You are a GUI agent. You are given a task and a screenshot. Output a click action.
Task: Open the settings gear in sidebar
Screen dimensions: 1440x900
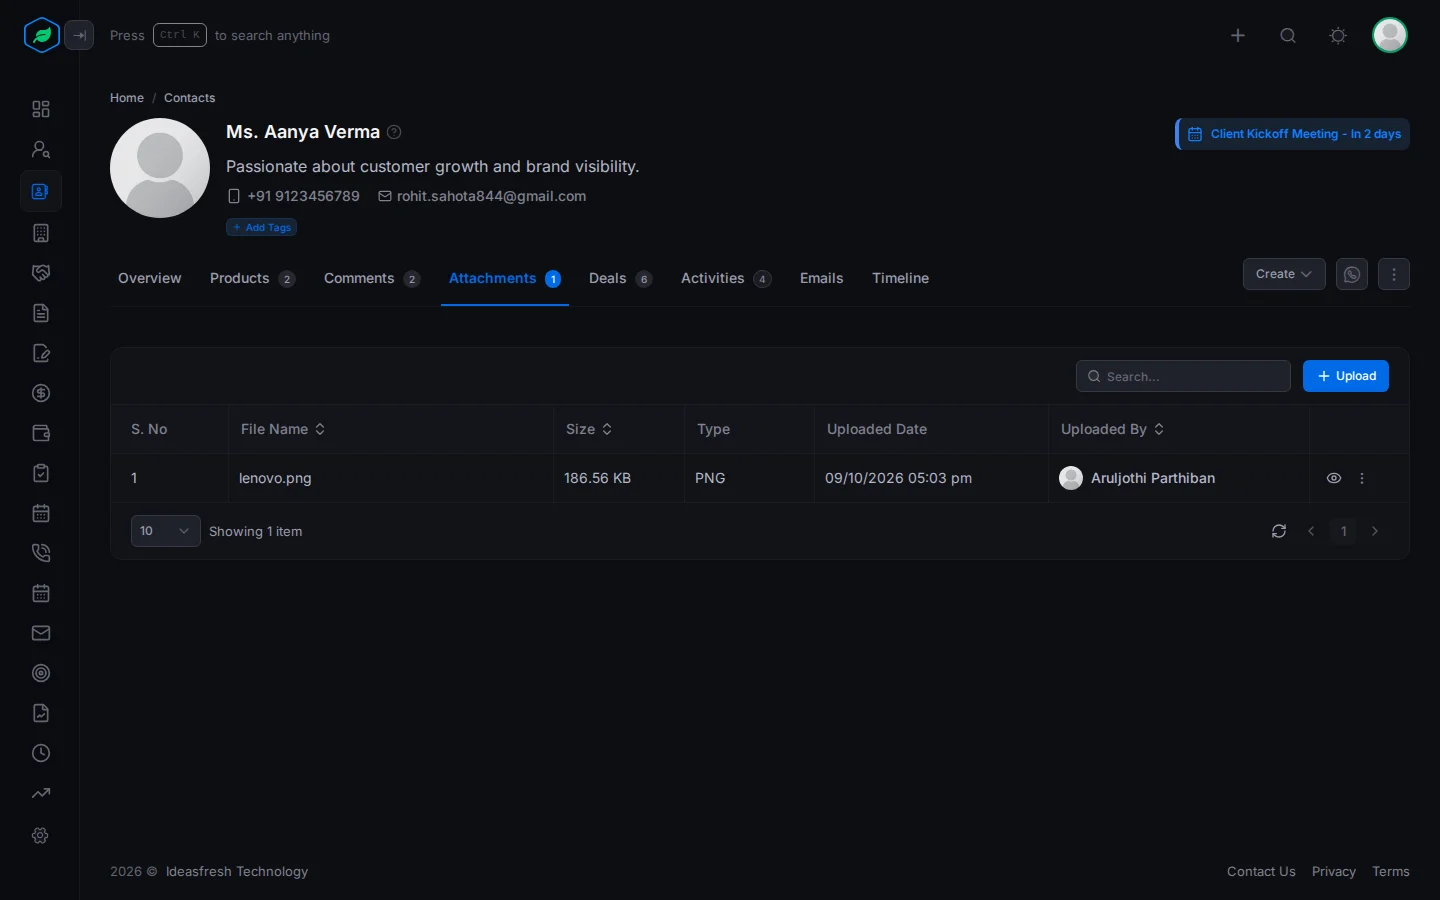coord(41,835)
